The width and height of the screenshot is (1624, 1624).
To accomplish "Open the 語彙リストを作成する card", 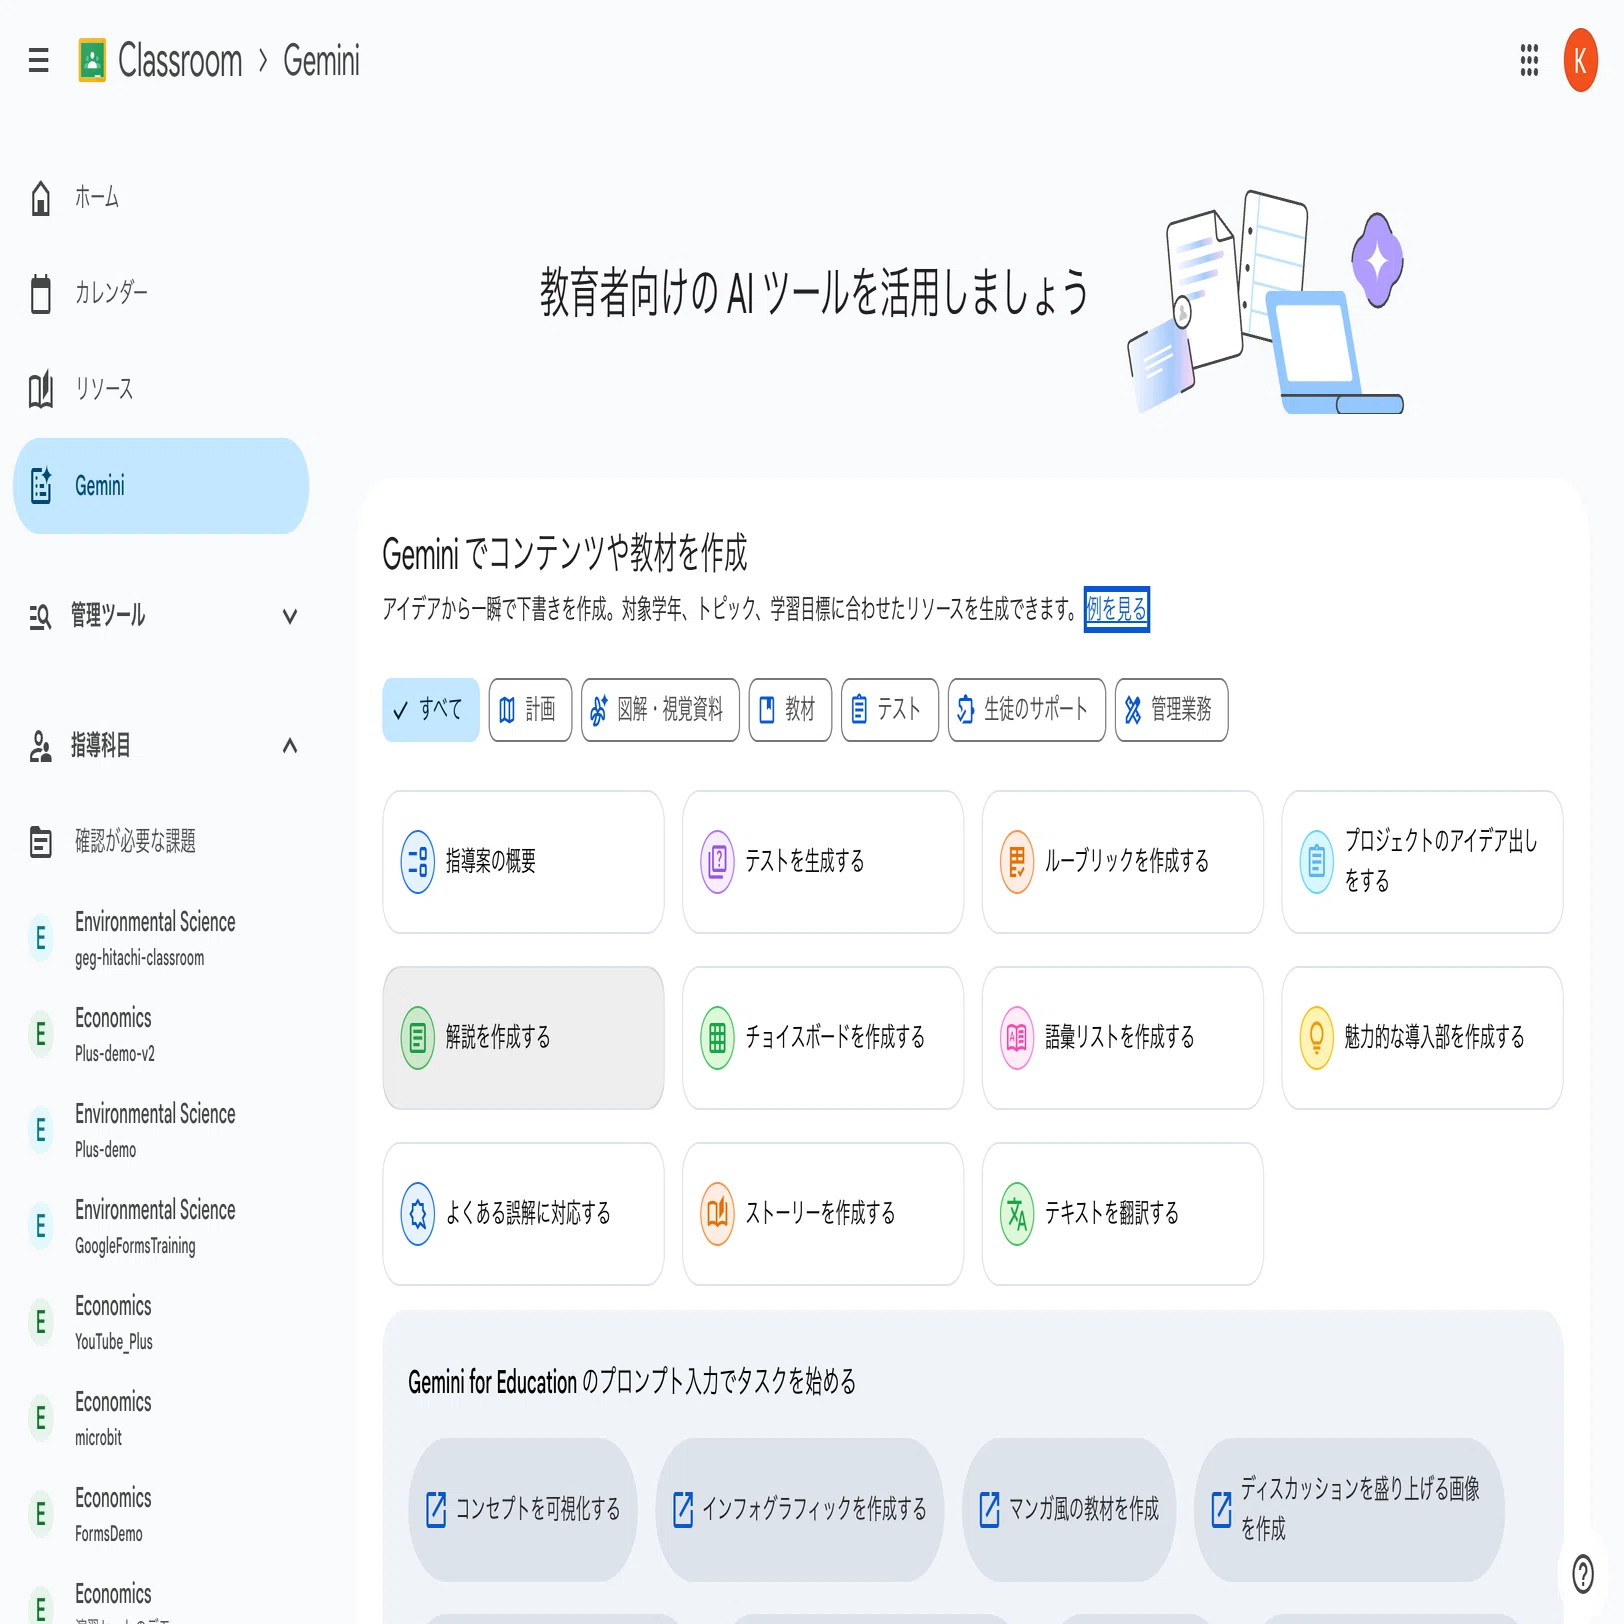I will tap(1123, 1038).
